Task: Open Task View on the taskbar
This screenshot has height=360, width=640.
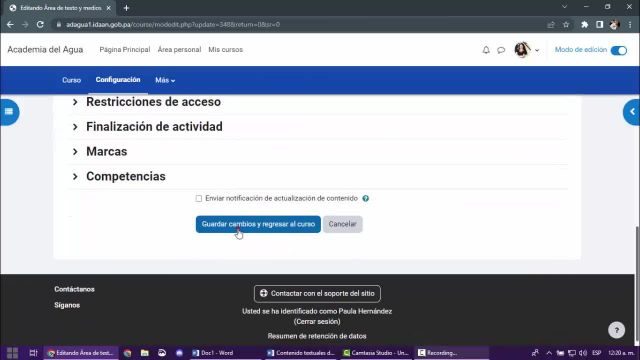Action: [x=33, y=353]
